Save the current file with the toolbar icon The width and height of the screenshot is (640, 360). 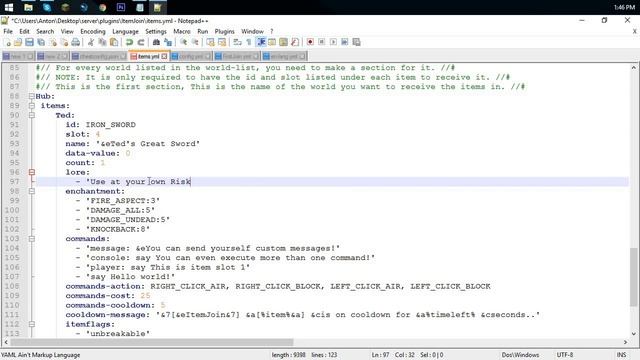click(x=29, y=42)
